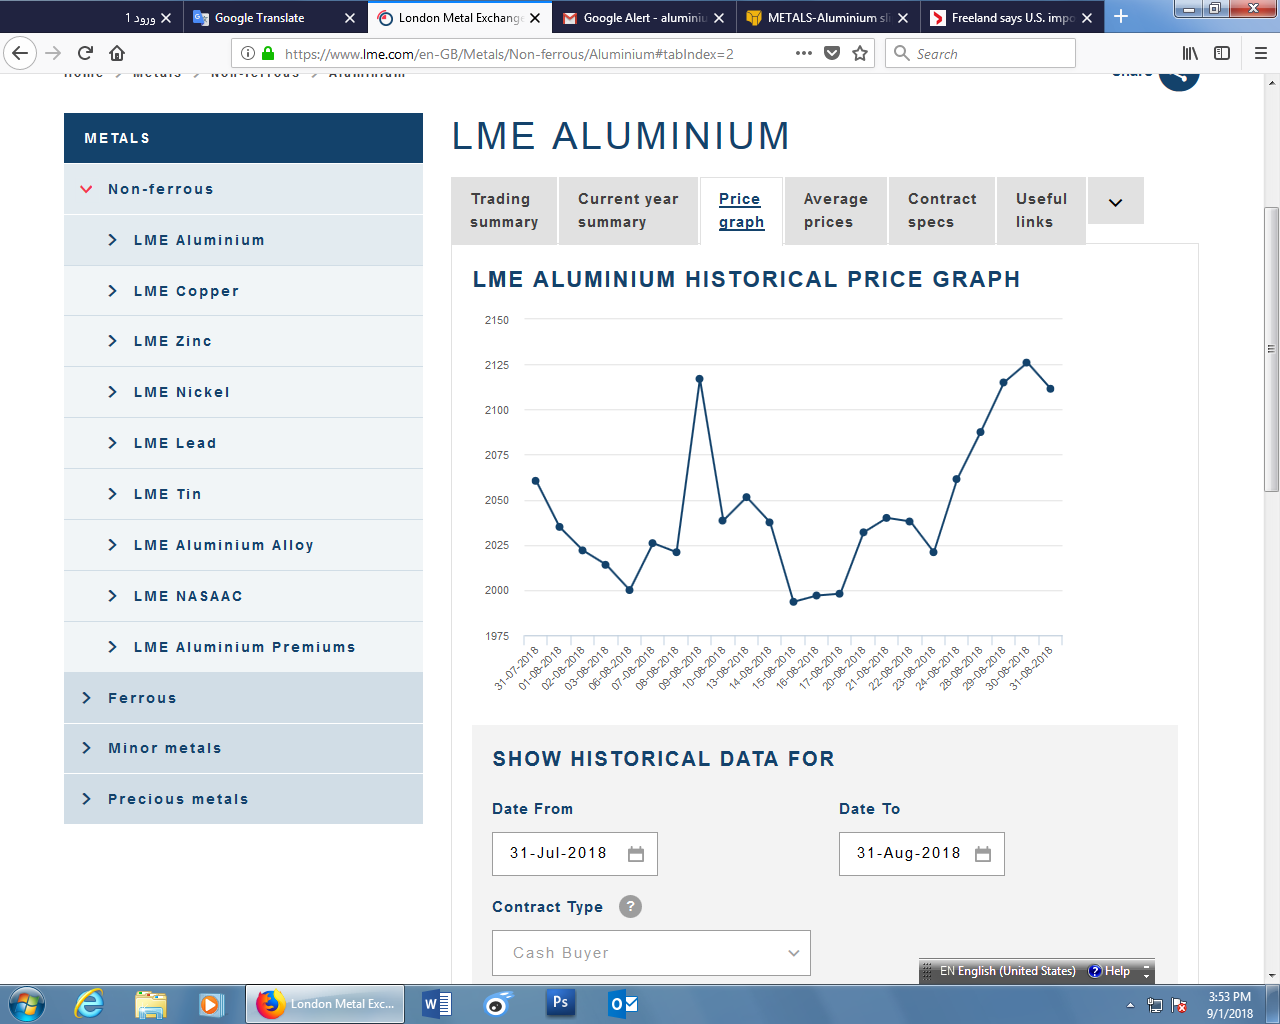The width and height of the screenshot is (1280, 1024).
Task: Close the Google Alert tab
Action: tap(719, 18)
